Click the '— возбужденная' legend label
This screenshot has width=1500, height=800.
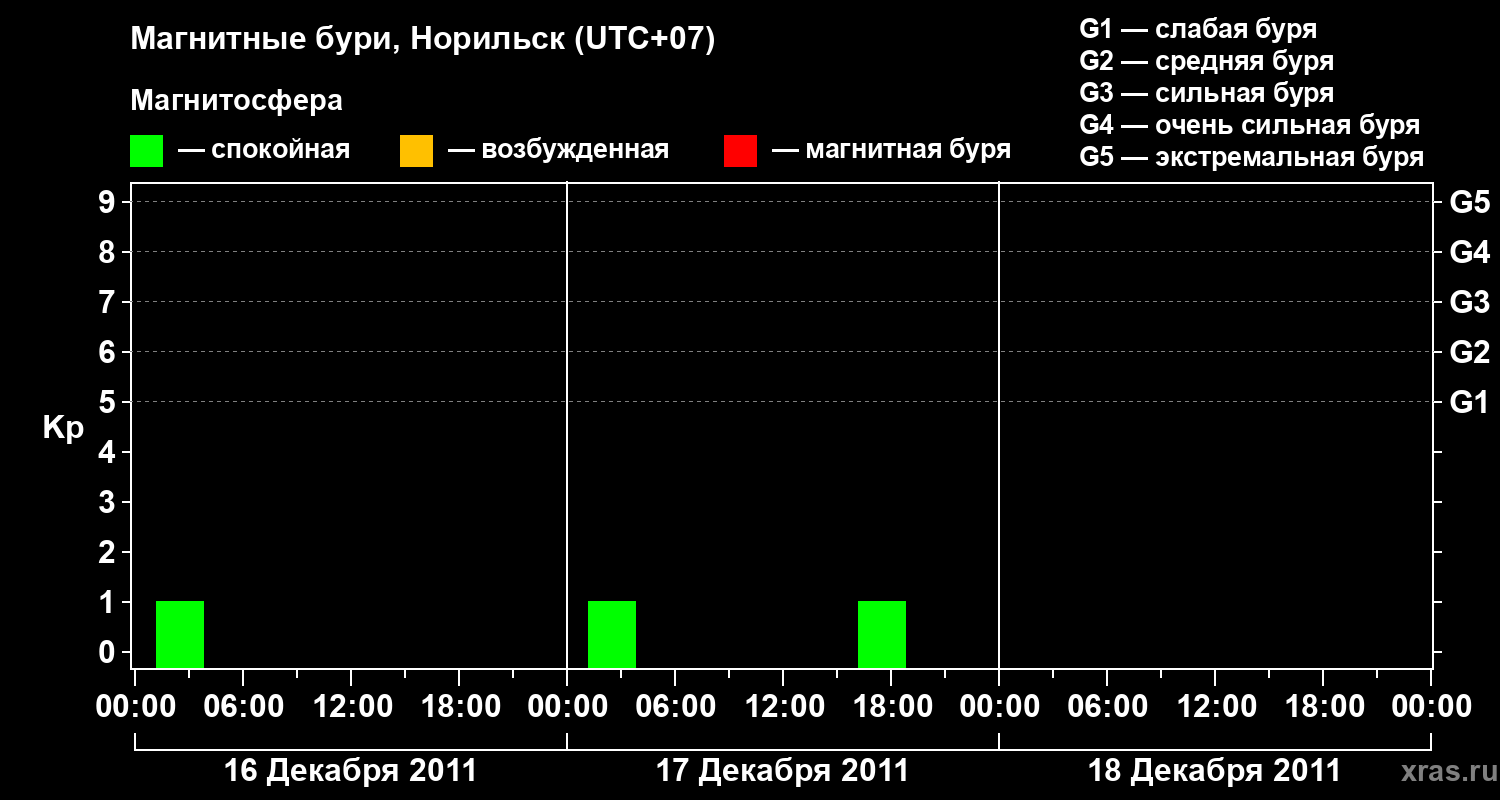pos(558,150)
